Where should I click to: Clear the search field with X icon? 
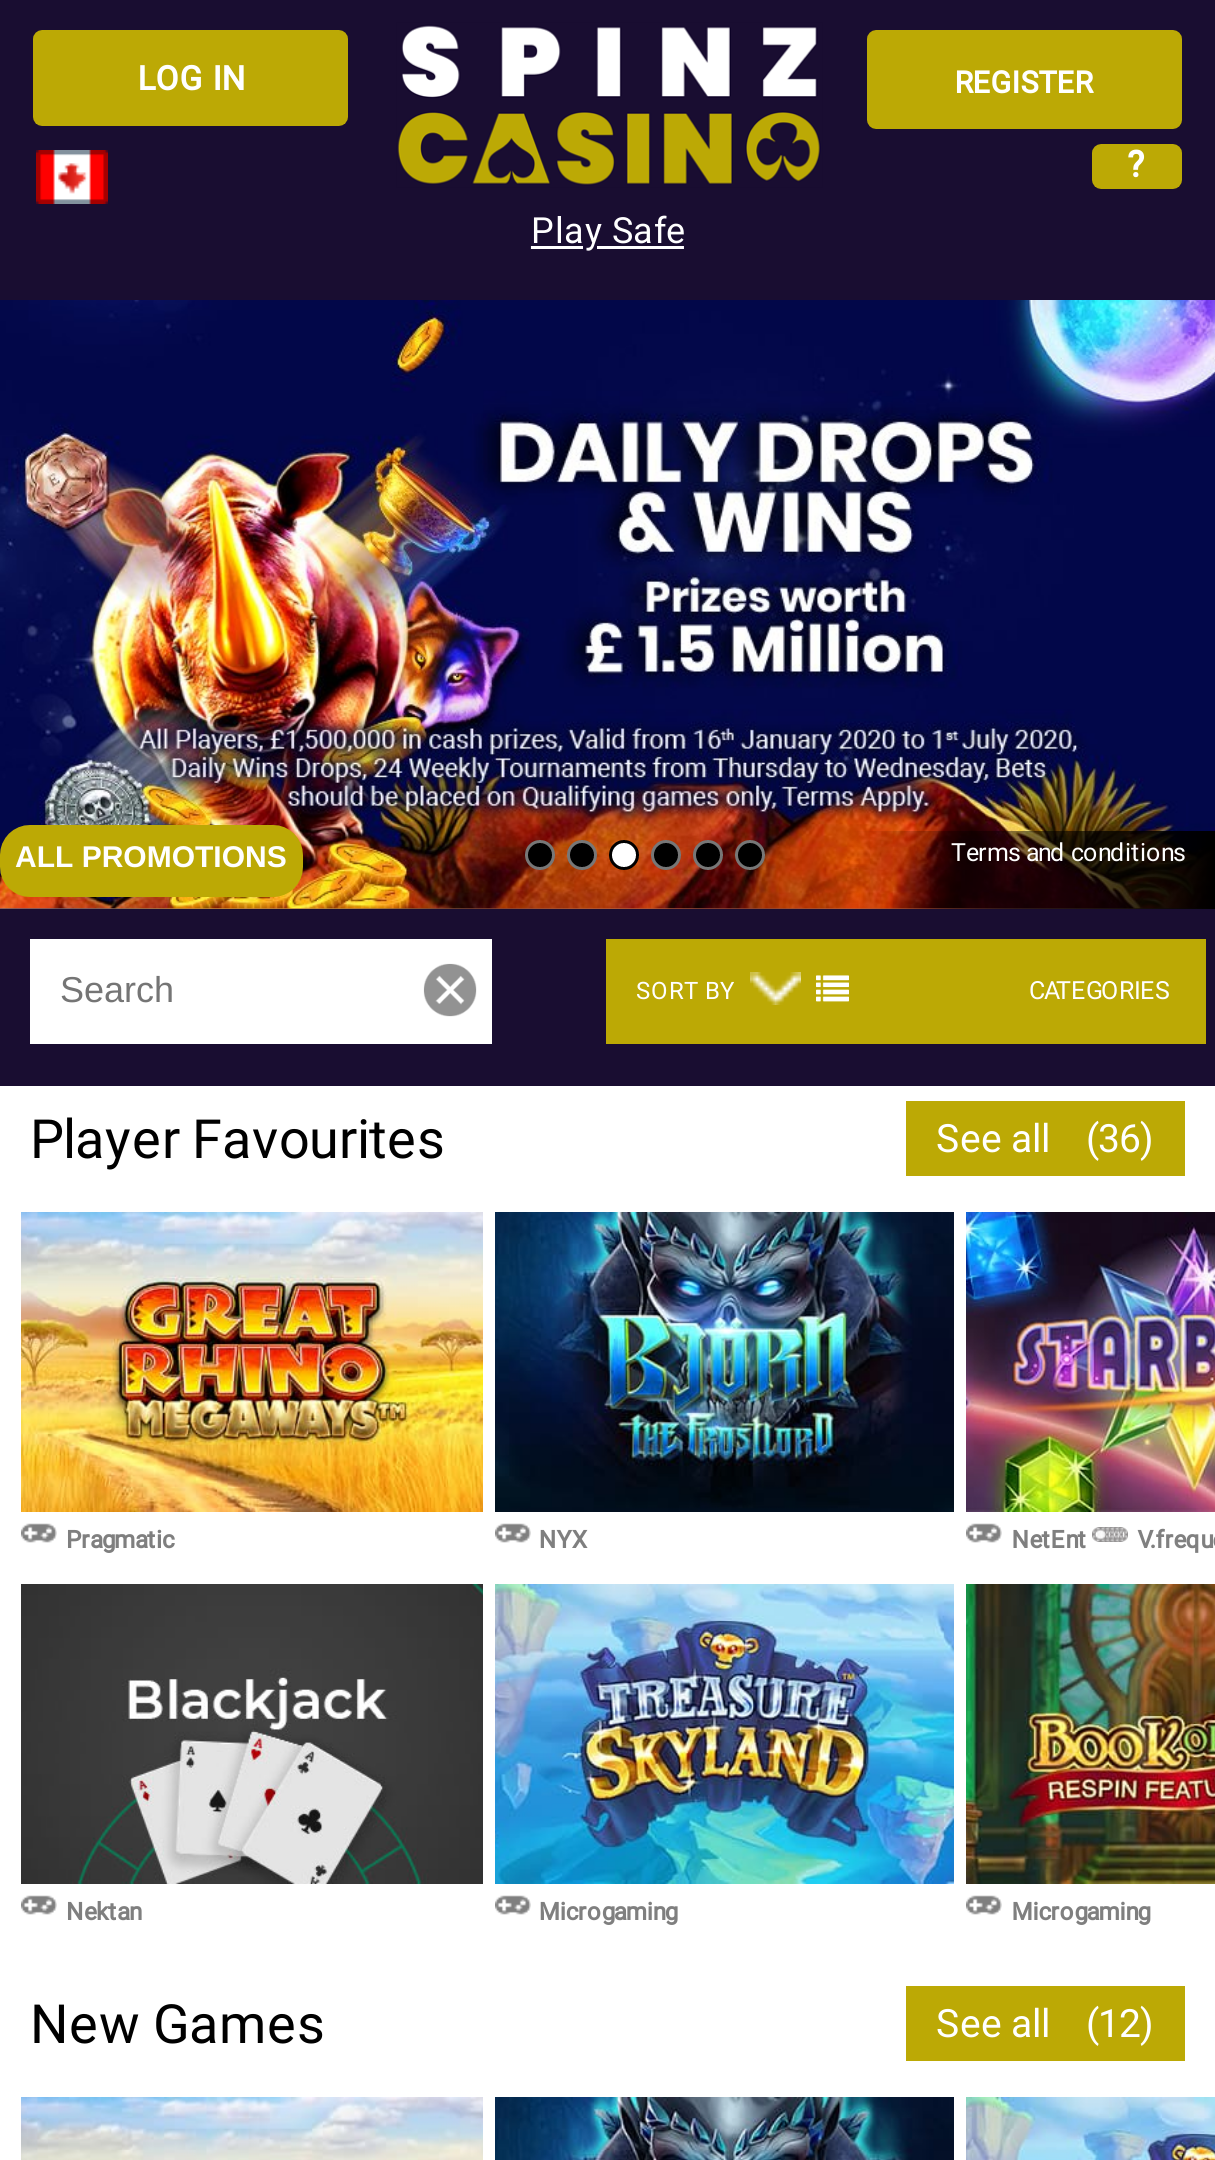pos(450,990)
